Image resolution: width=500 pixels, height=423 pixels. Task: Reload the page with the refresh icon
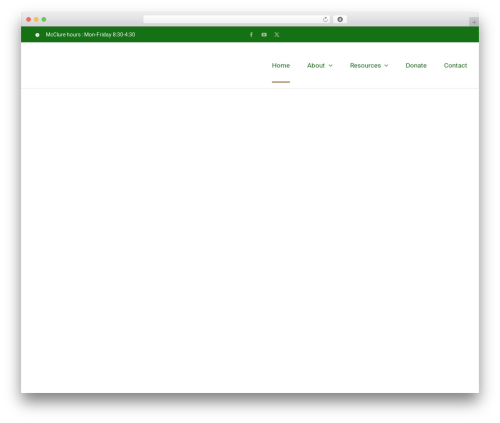pyautogui.click(x=325, y=20)
